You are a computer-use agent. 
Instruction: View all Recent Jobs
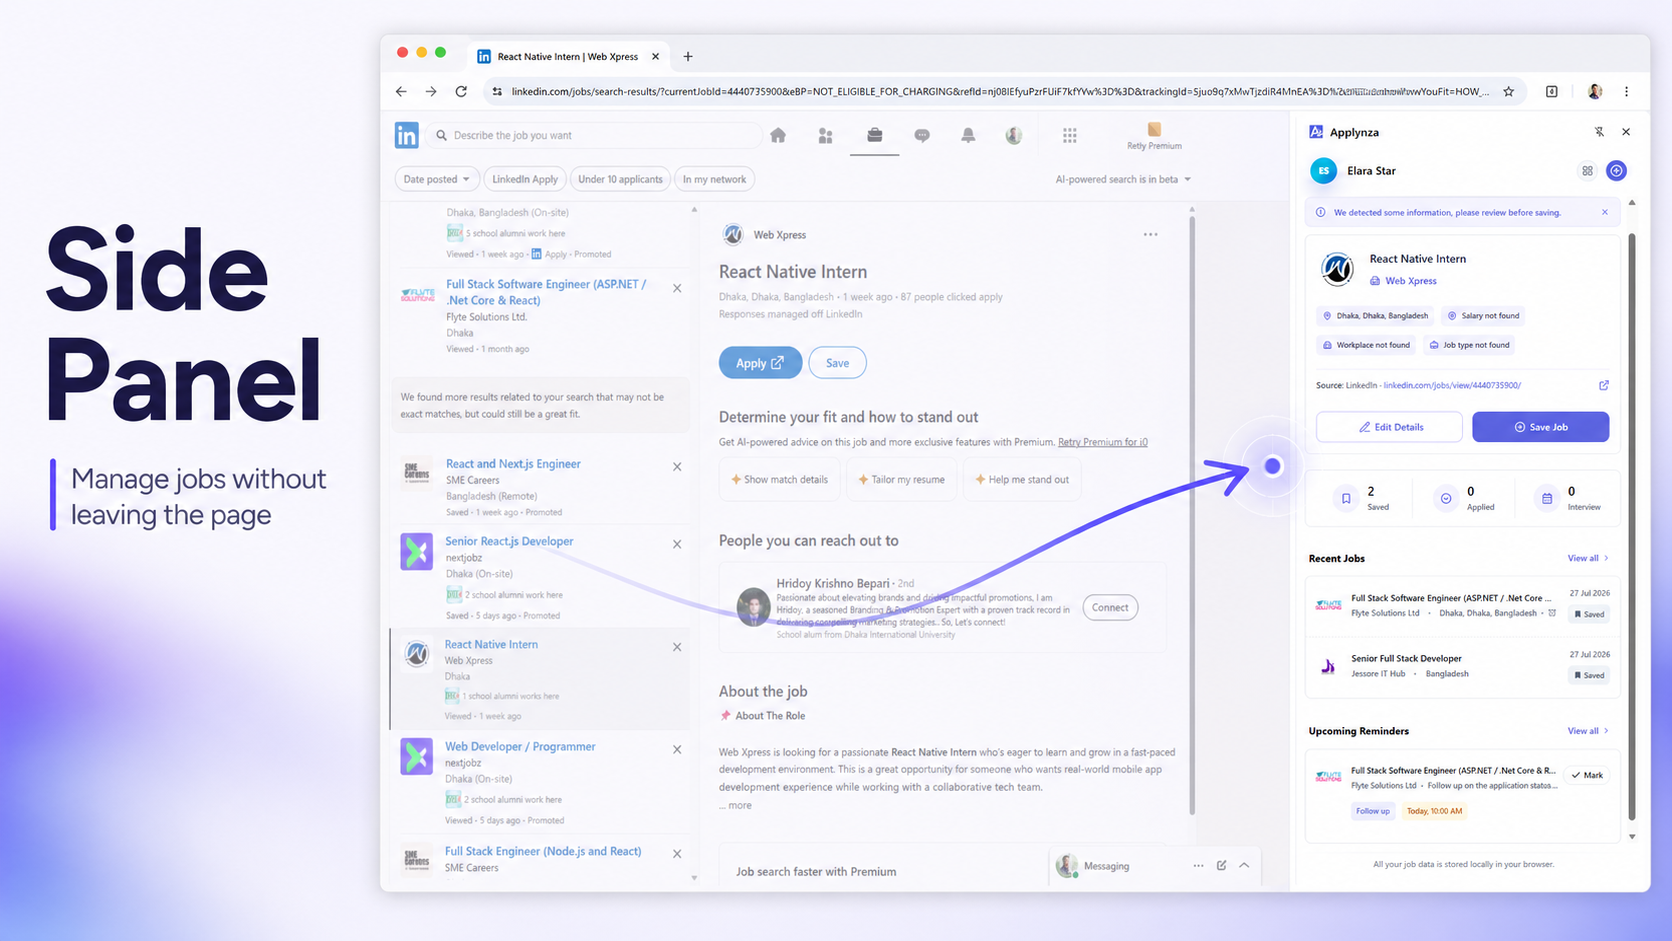[1588, 558]
